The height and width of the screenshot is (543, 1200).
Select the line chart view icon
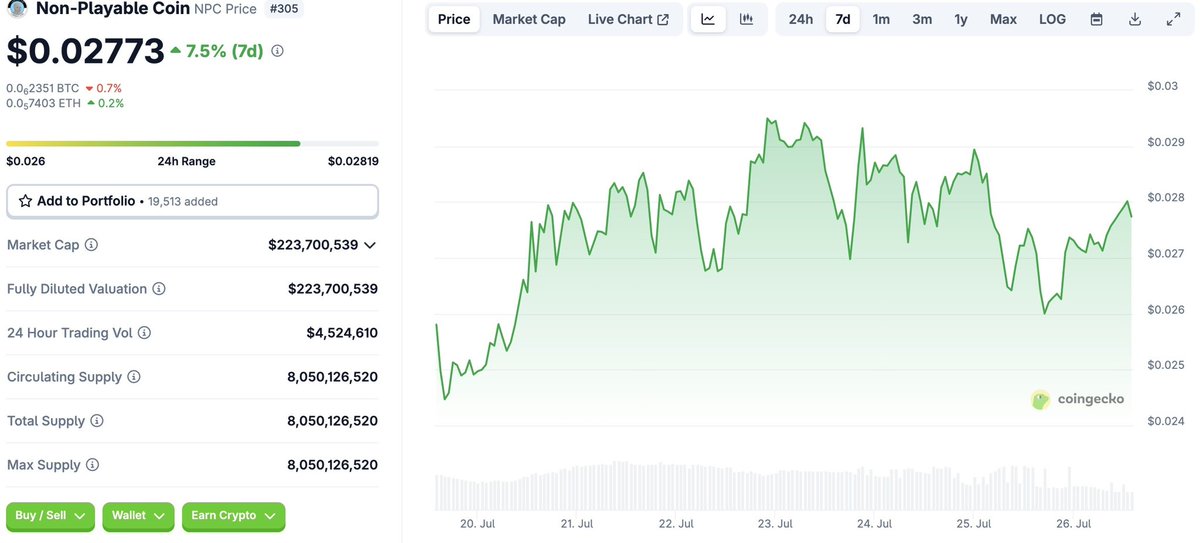pos(708,19)
